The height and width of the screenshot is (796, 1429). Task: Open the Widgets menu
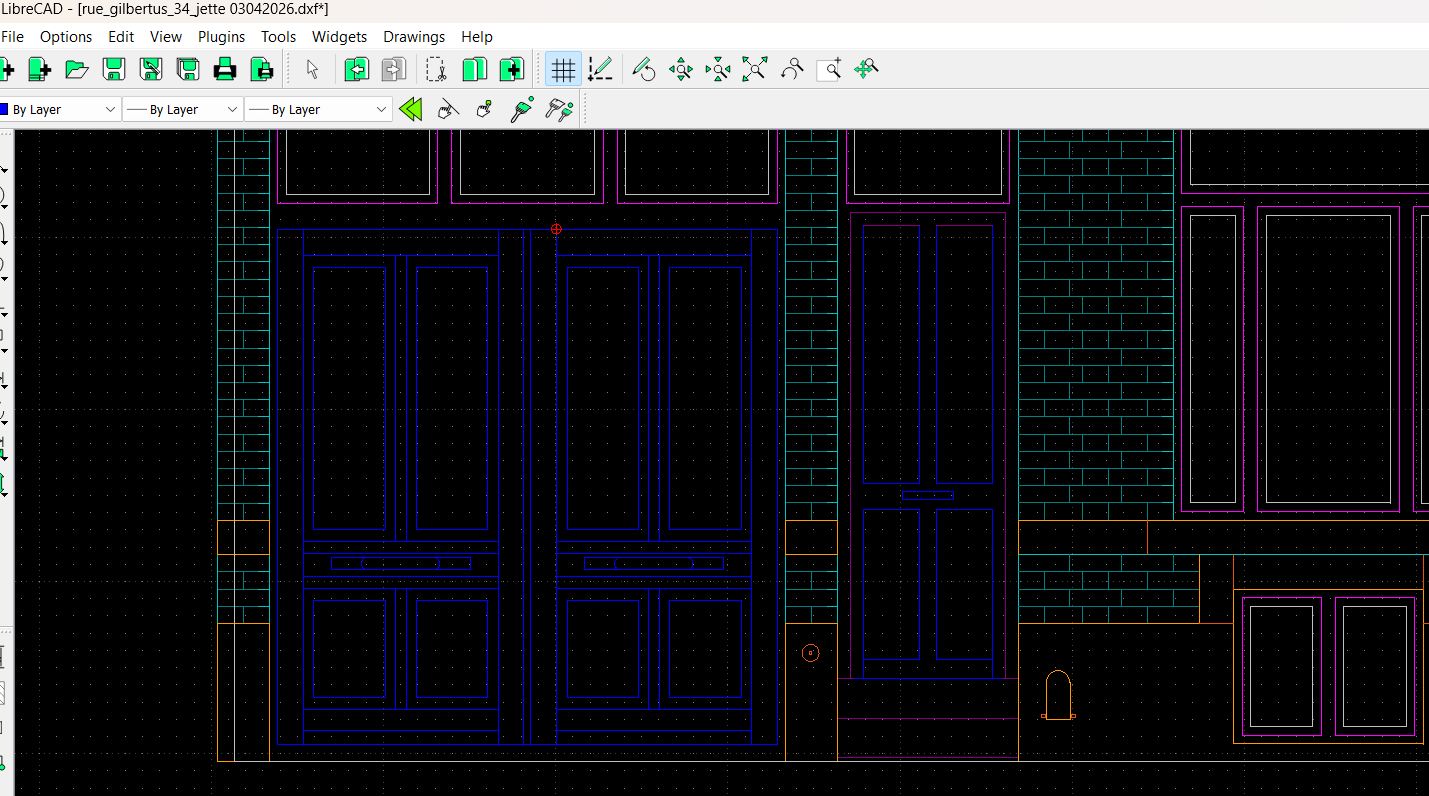(339, 36)
